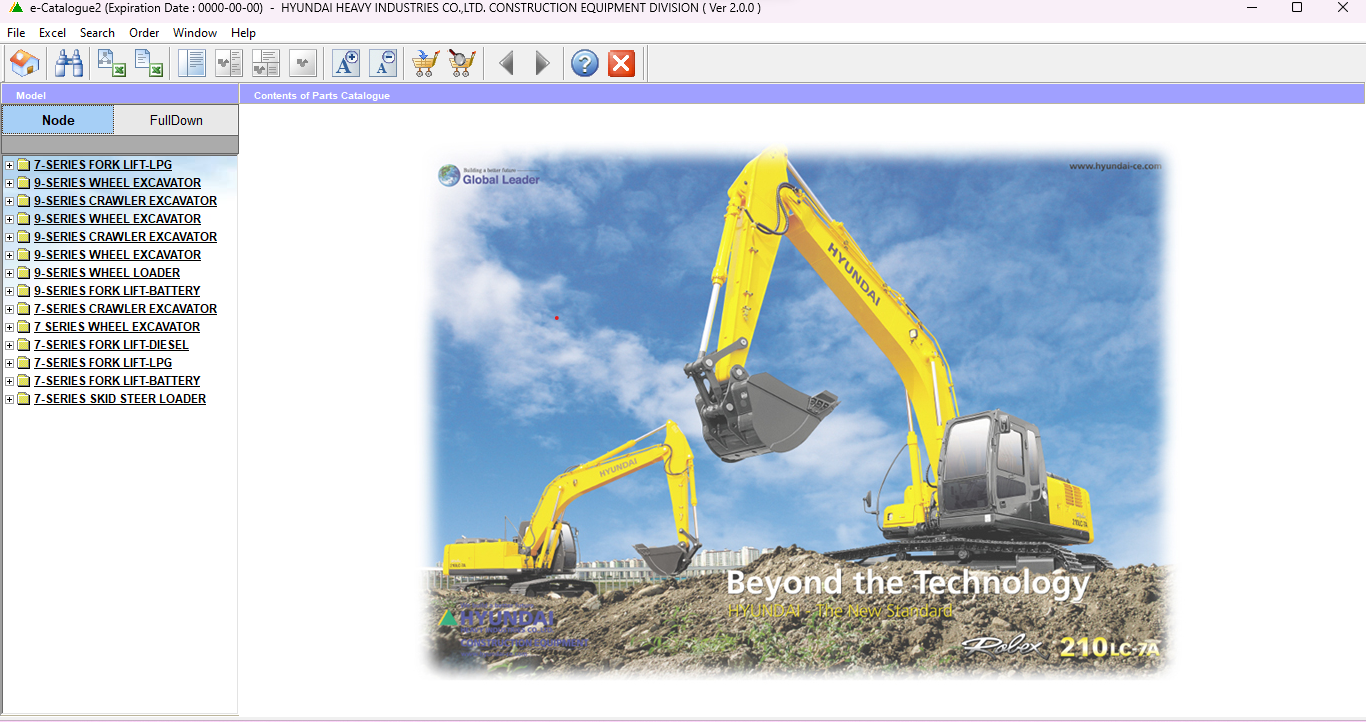Open the Window menu

(195, 33)
